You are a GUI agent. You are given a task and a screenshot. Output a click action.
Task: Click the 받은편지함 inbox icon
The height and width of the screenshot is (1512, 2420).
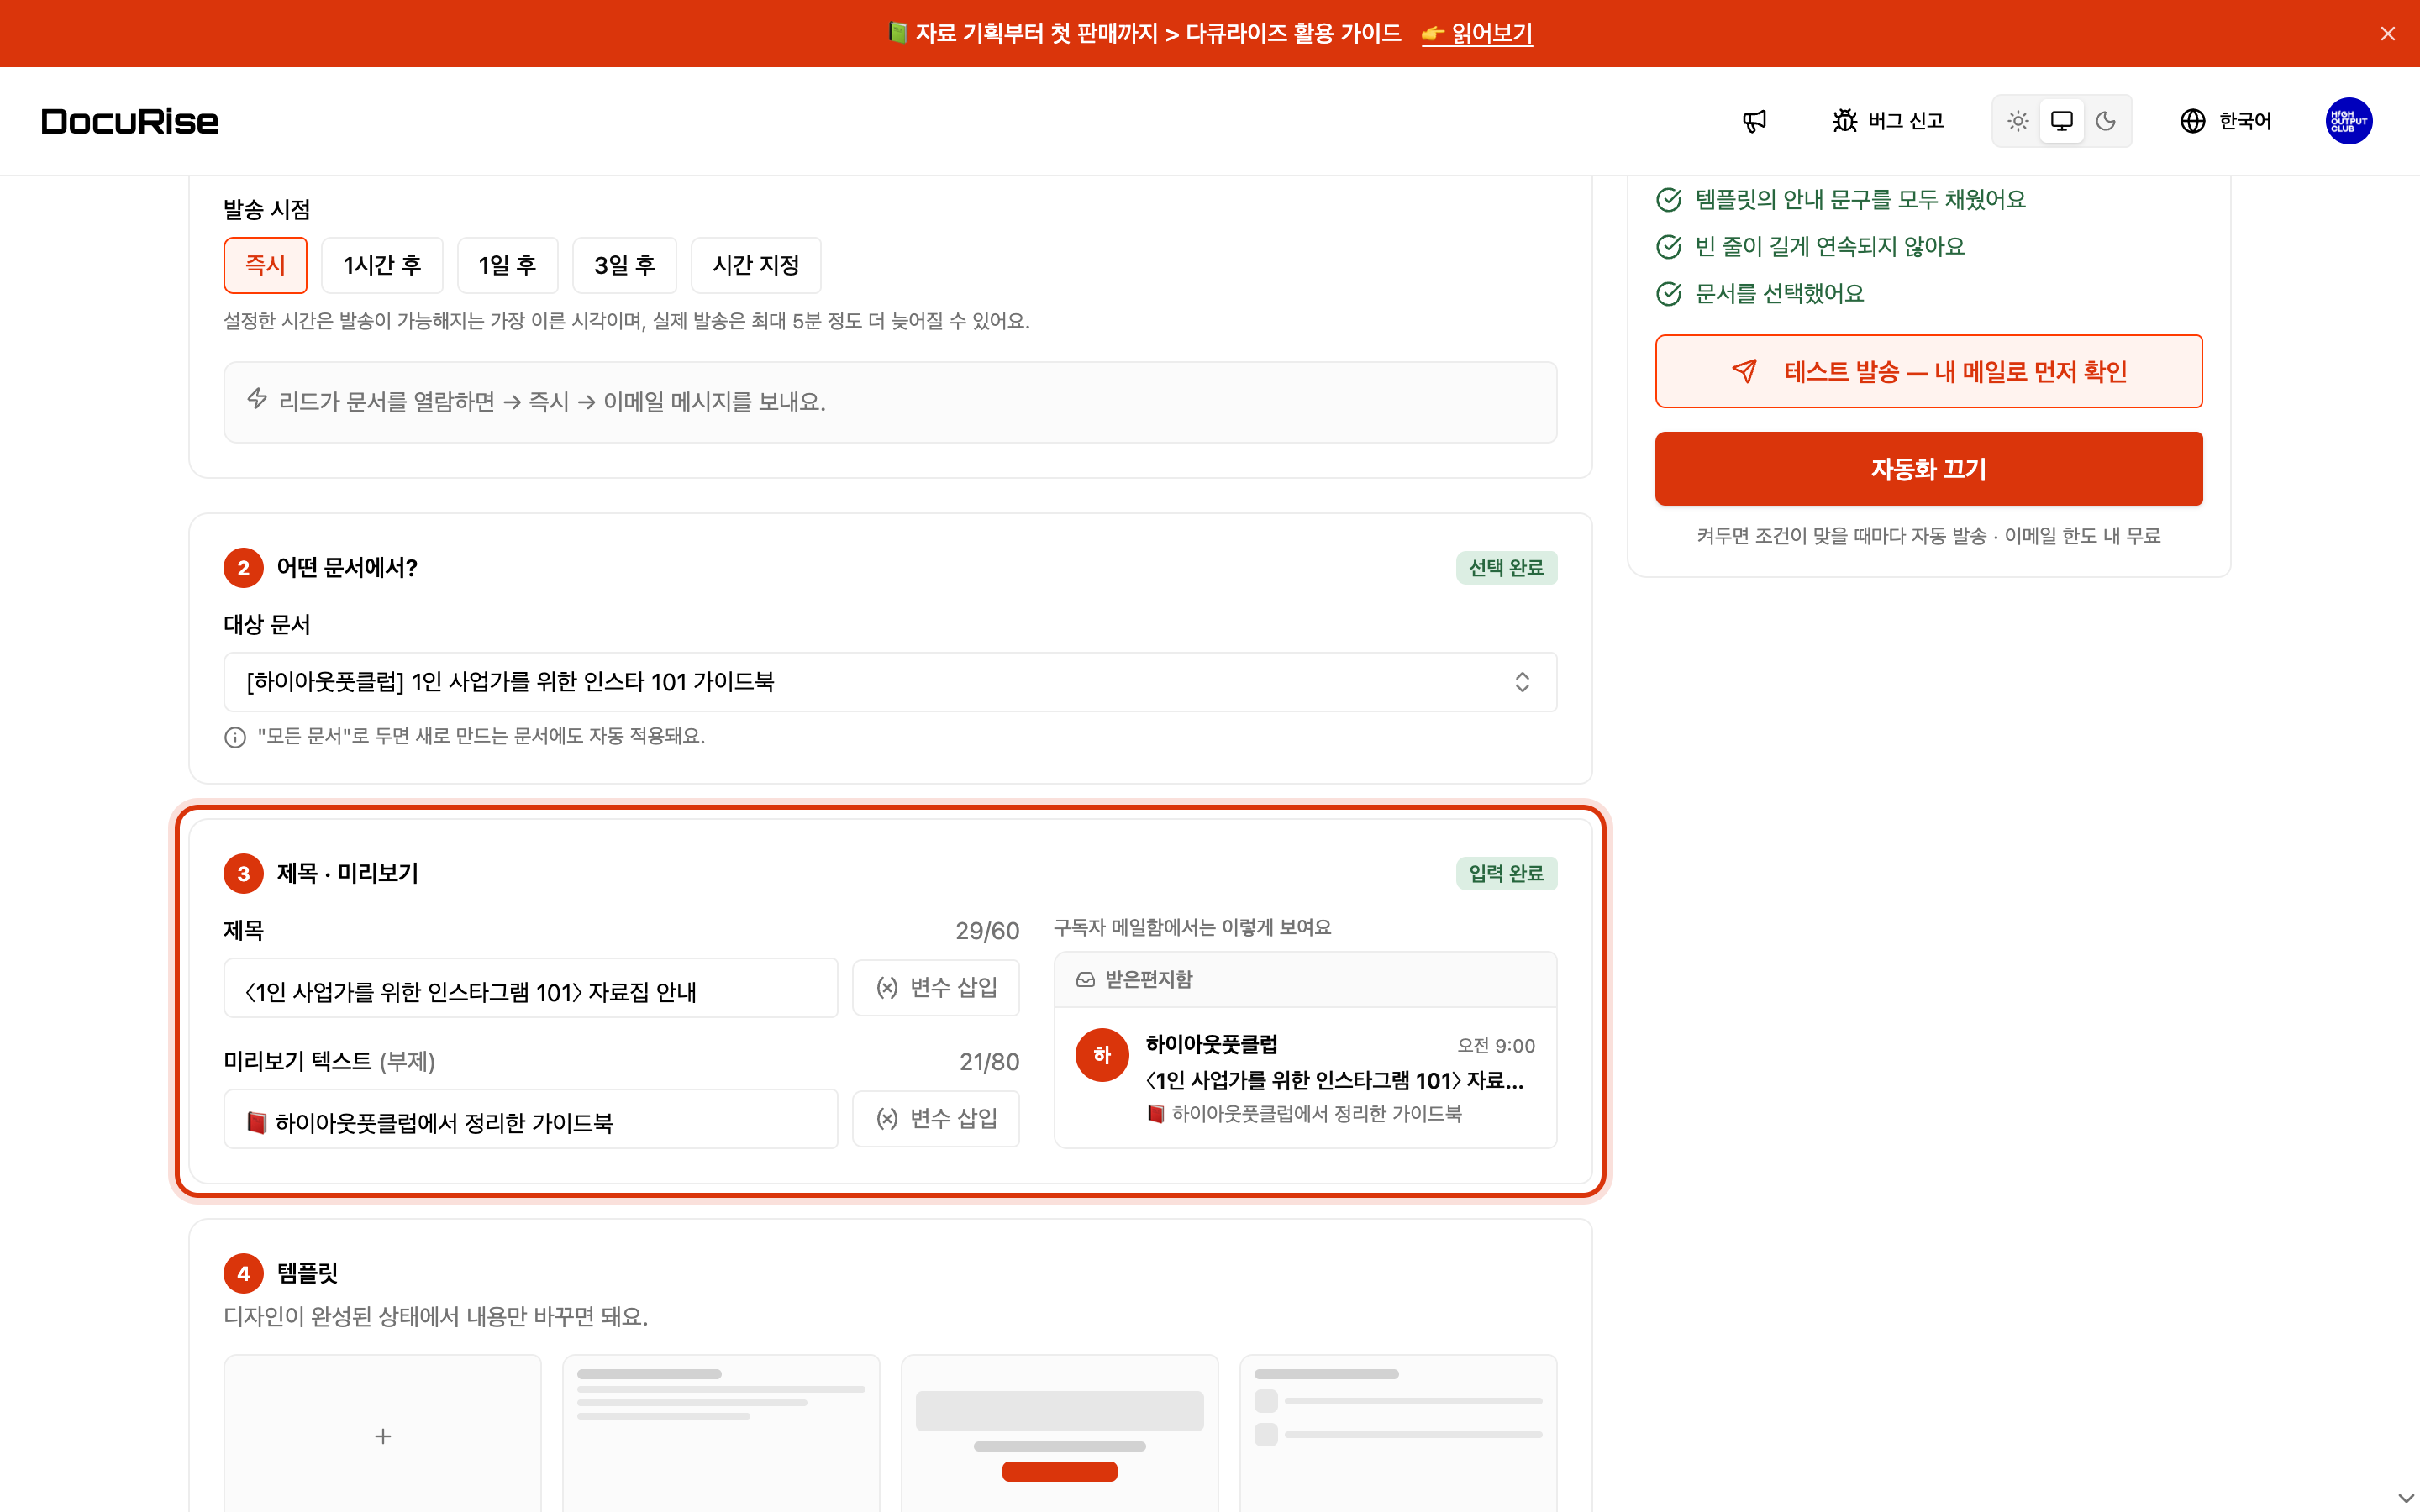click(x=1085, y=980)
